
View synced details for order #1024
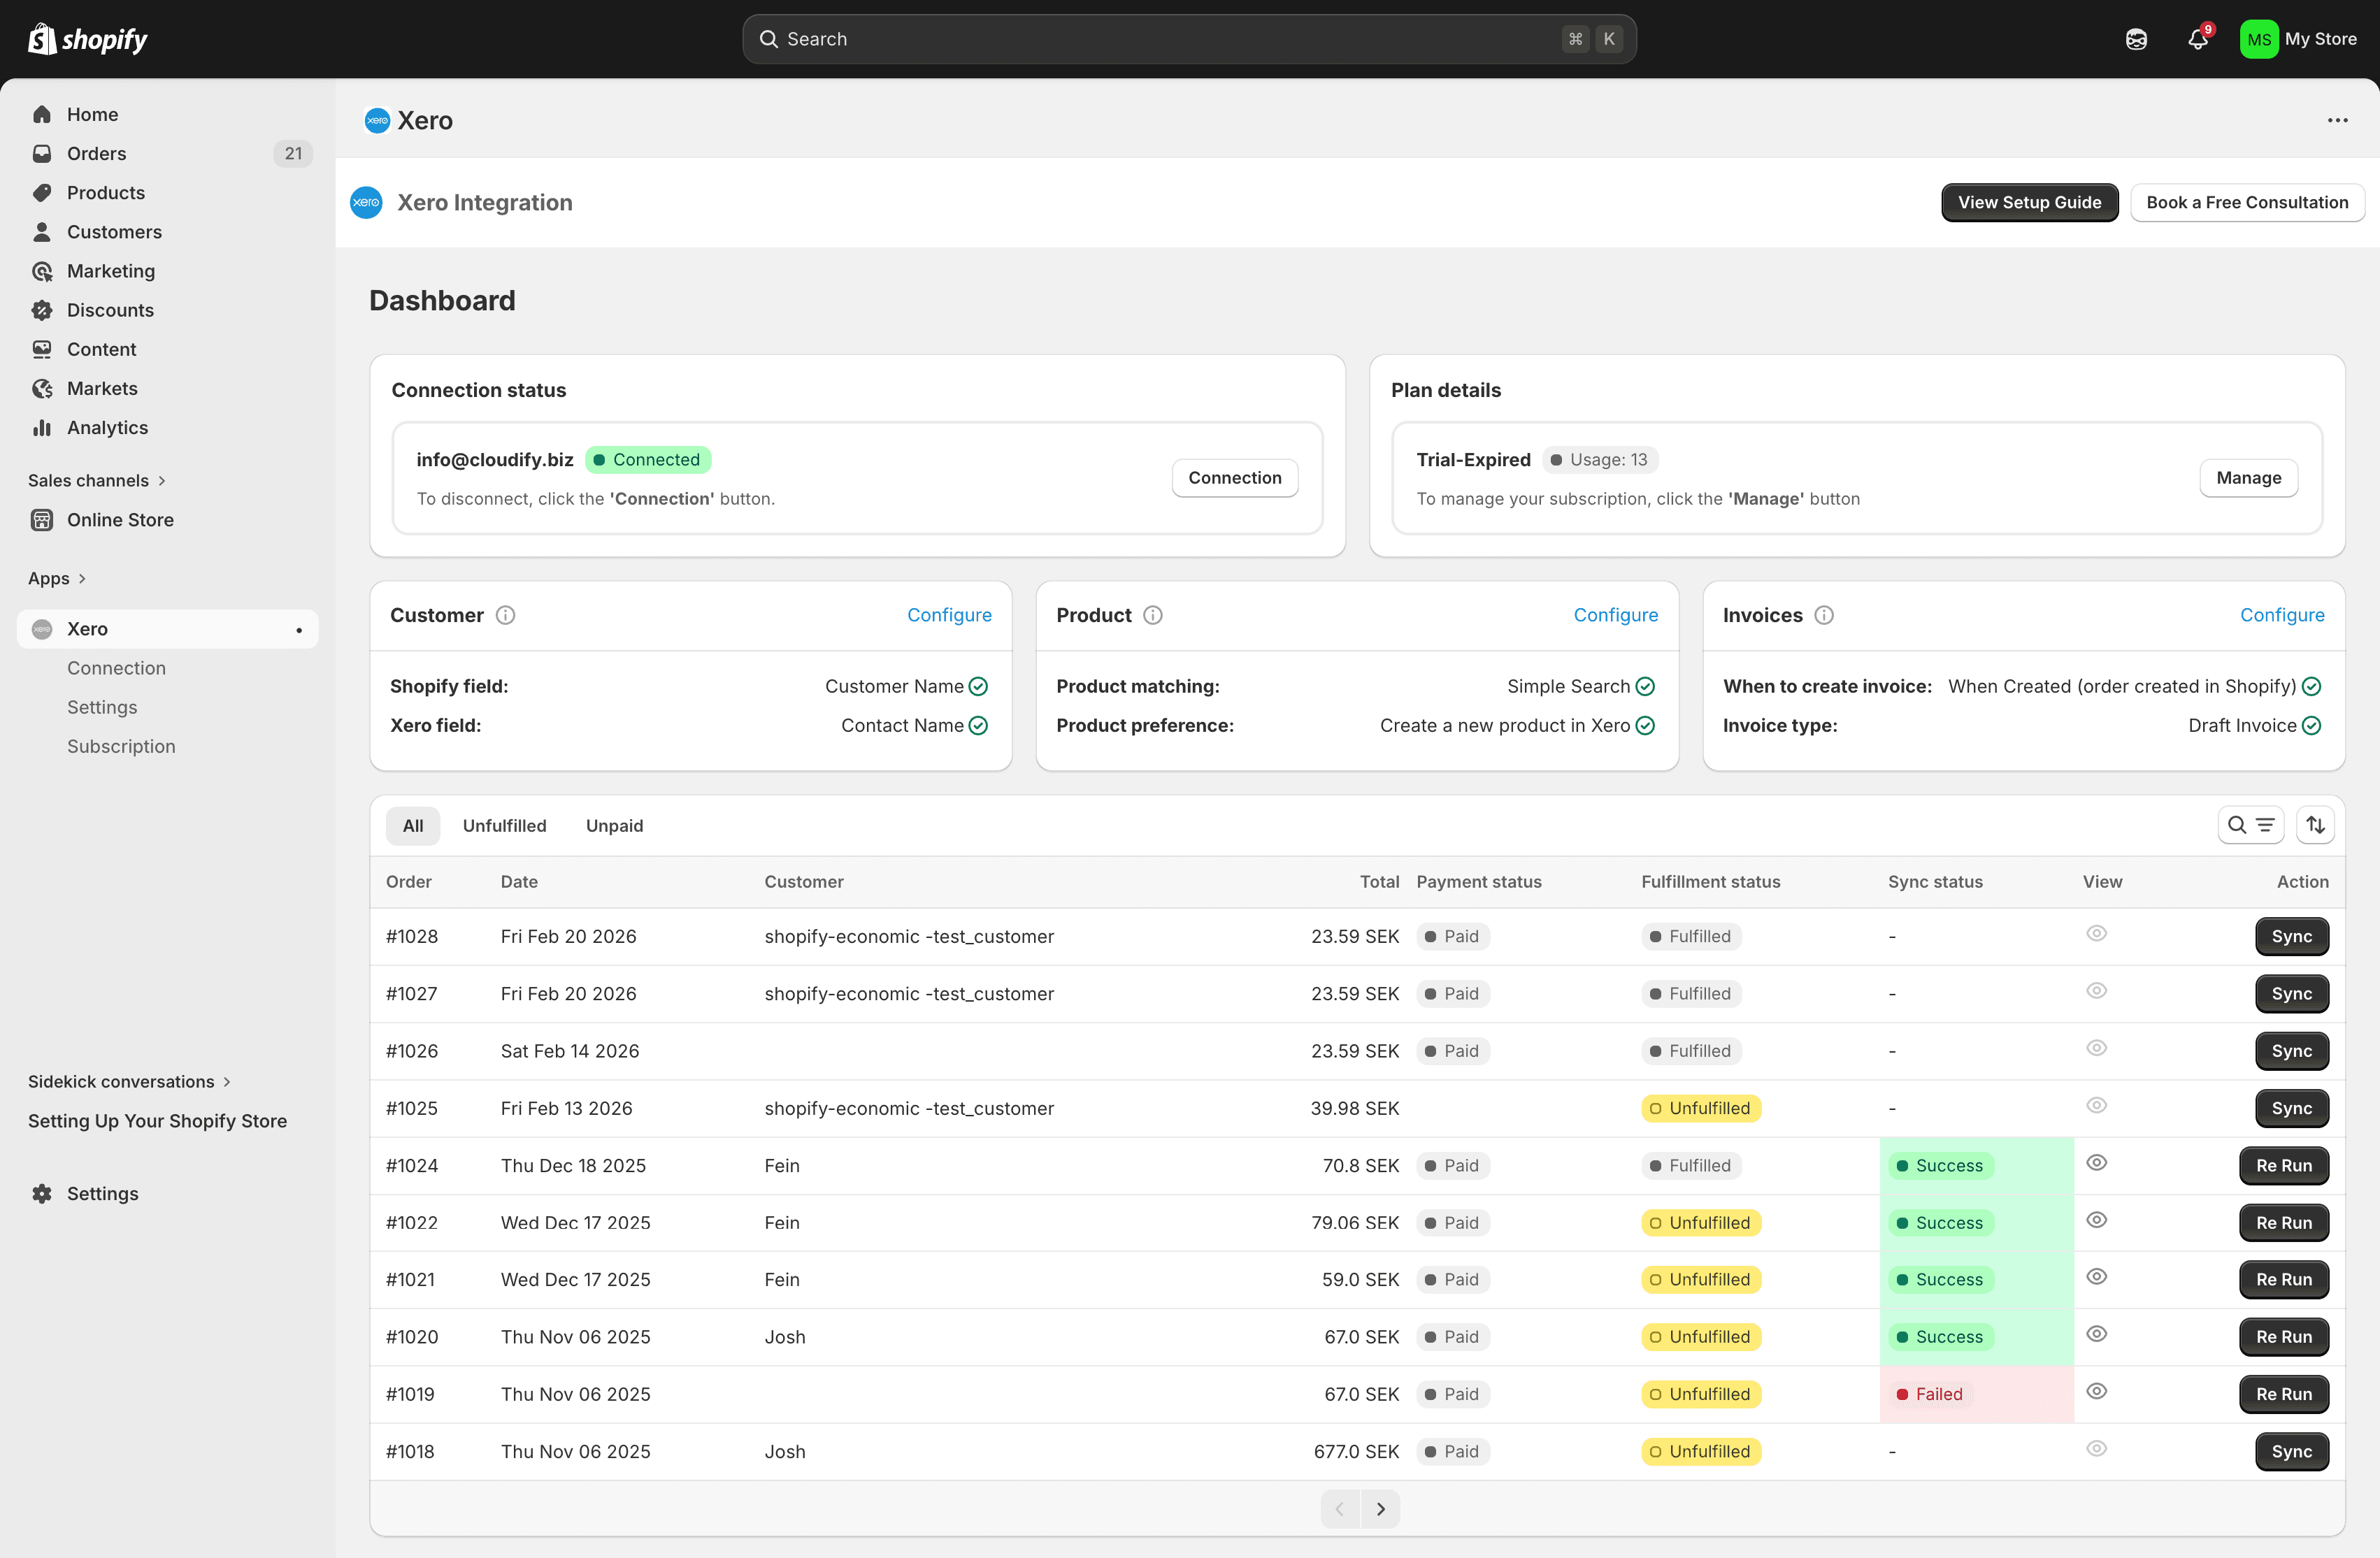point(2097,1163)
